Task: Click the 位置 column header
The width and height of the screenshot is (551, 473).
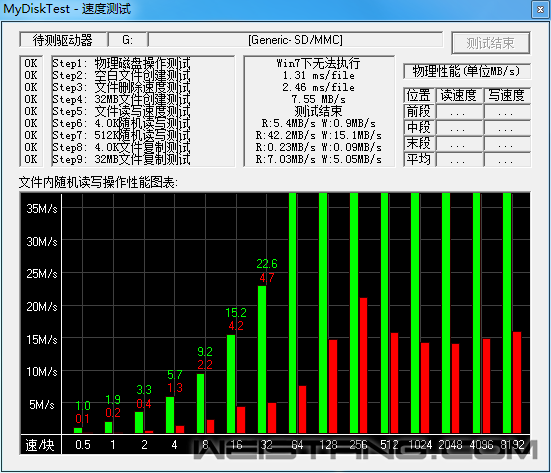Action: coord(419,95)
